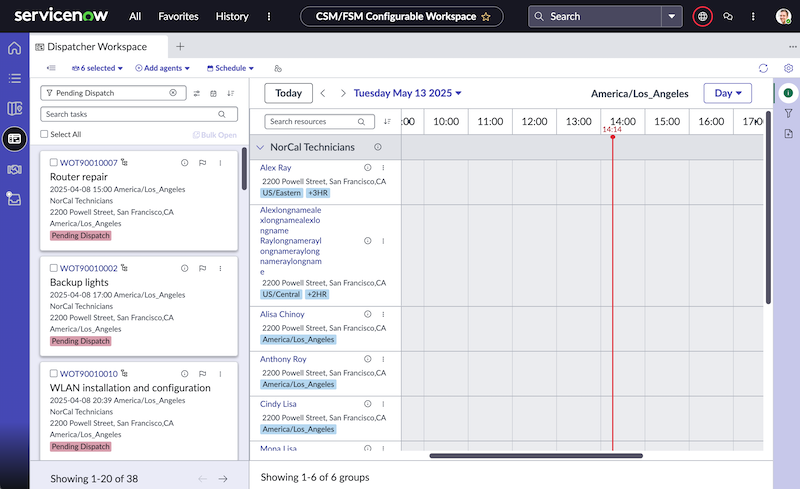Open more actions for Alisa Chinoy
The width and height of the screenshot is (800, 489).
pyautogui.click(x=383, y=314)
